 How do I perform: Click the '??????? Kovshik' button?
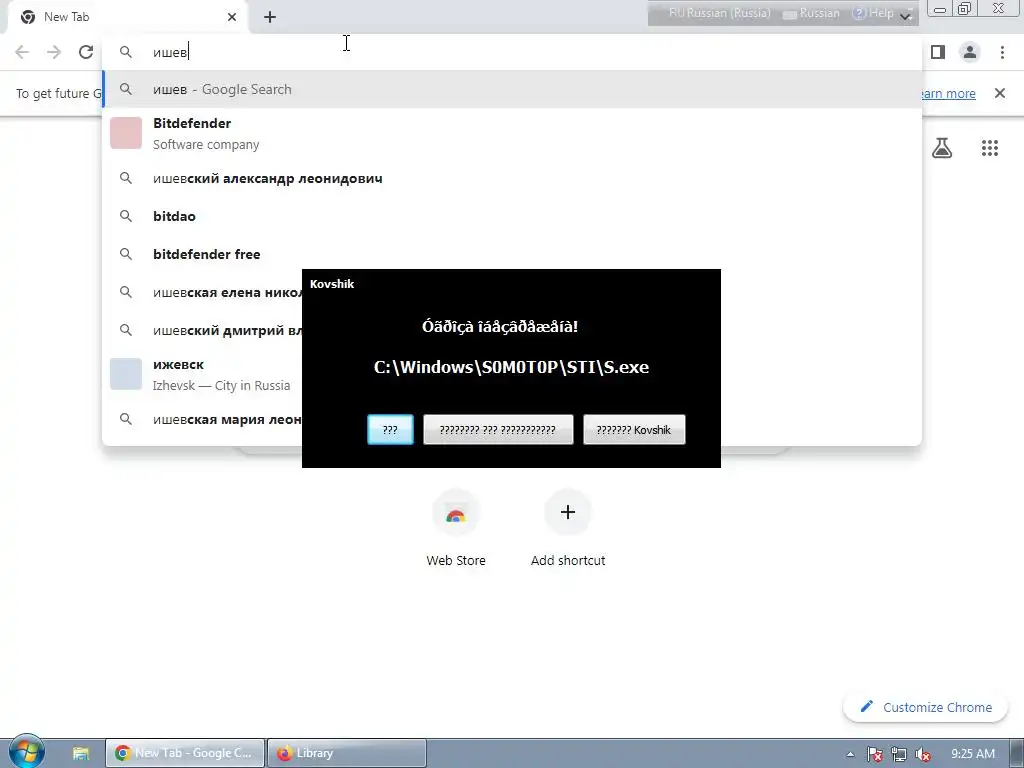(x=634, y=430)
